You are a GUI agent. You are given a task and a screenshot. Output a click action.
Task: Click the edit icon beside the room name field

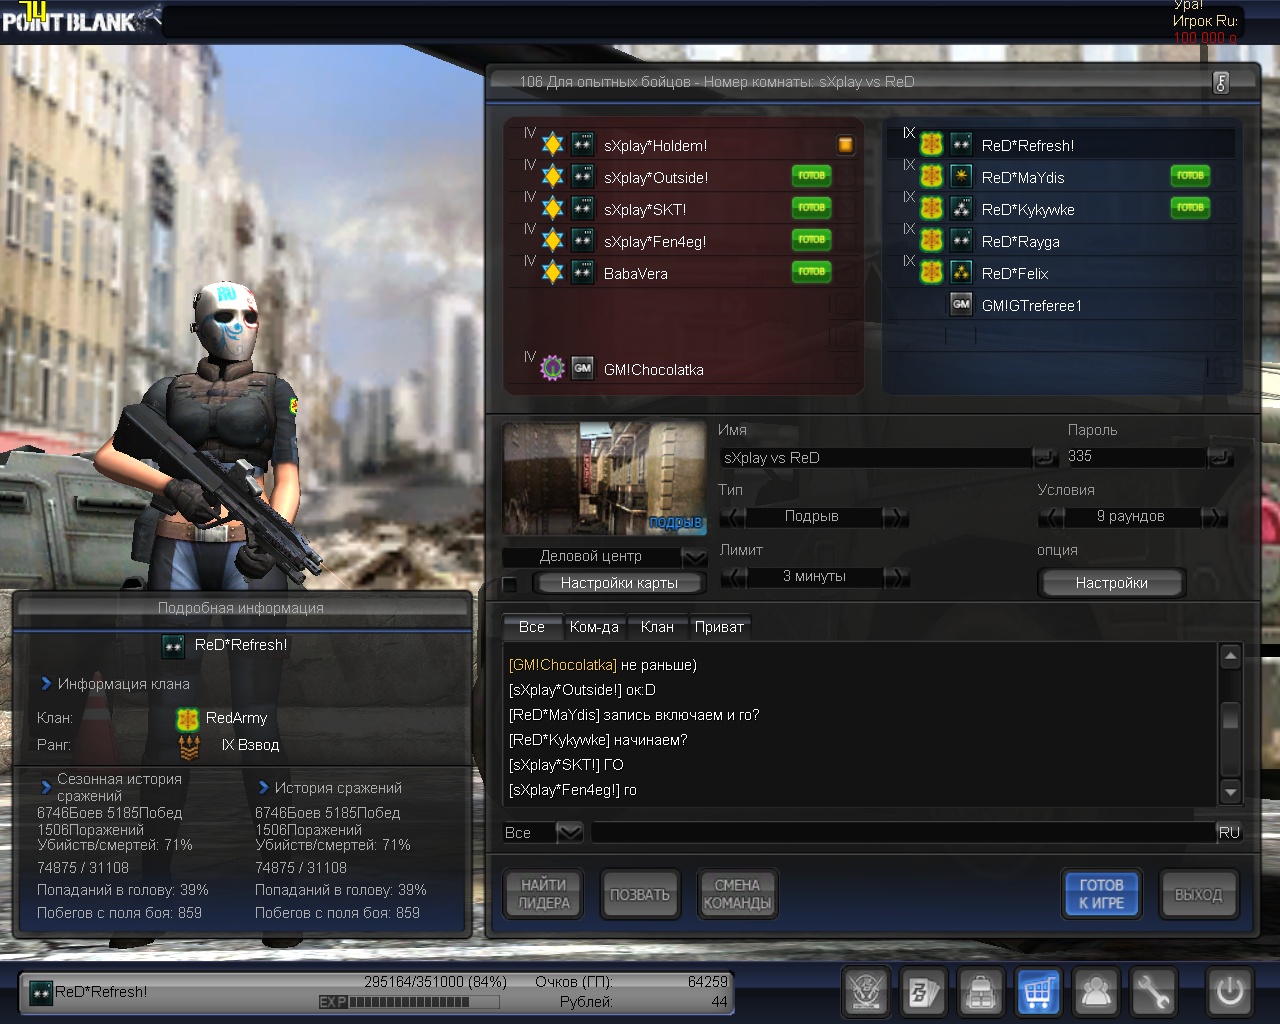point(1045,458)
